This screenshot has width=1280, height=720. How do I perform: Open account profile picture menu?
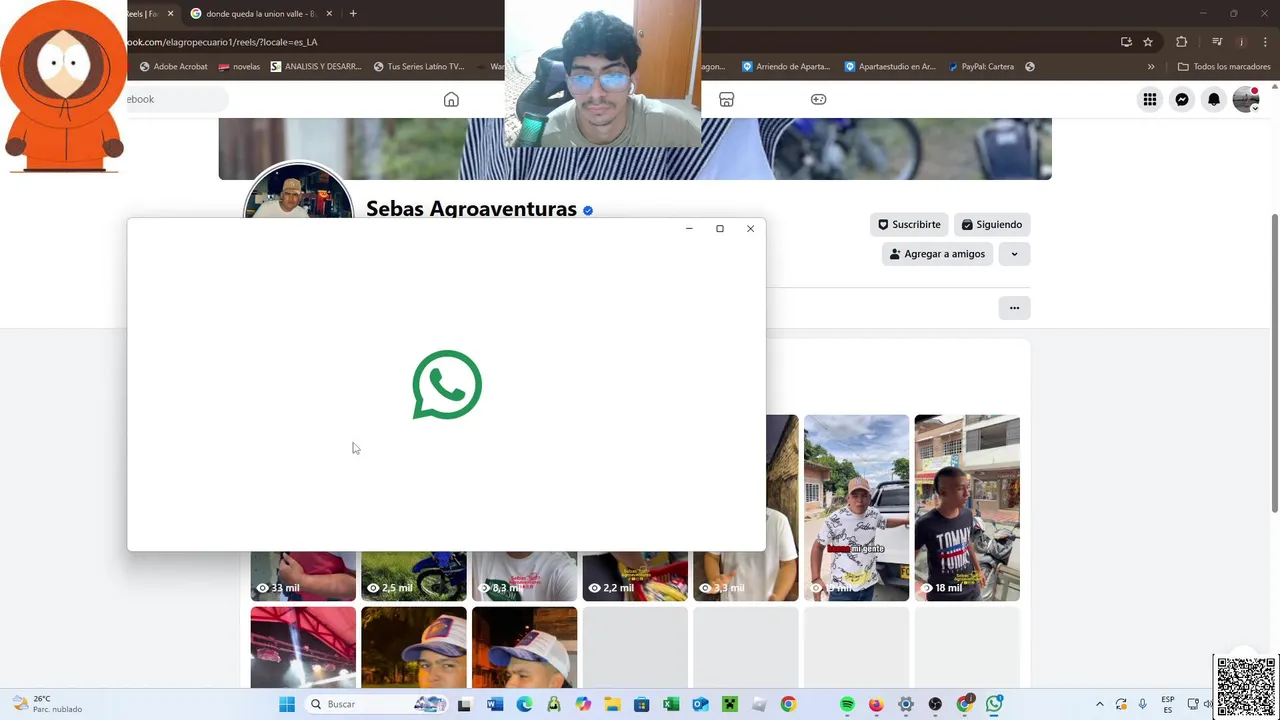point(1246,99)
